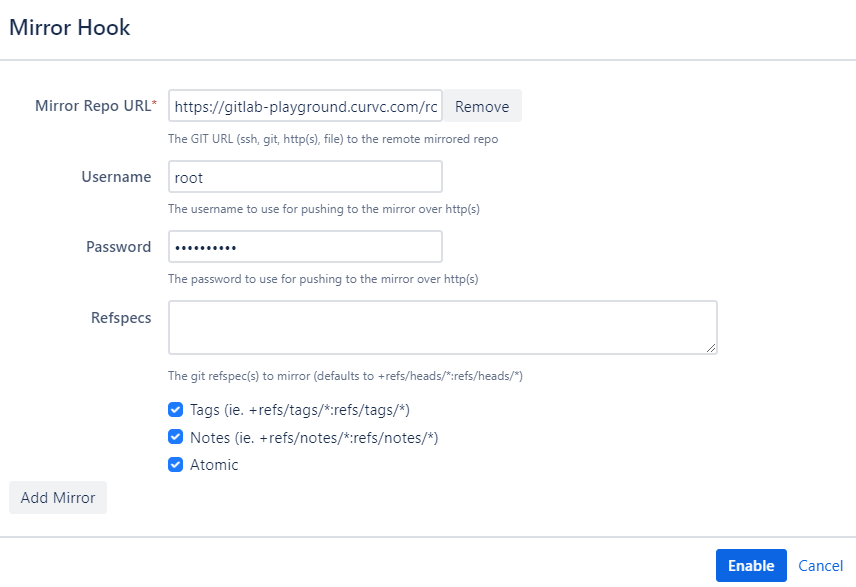Grab the Refspecs textarea resize handle

coord(711,348)
